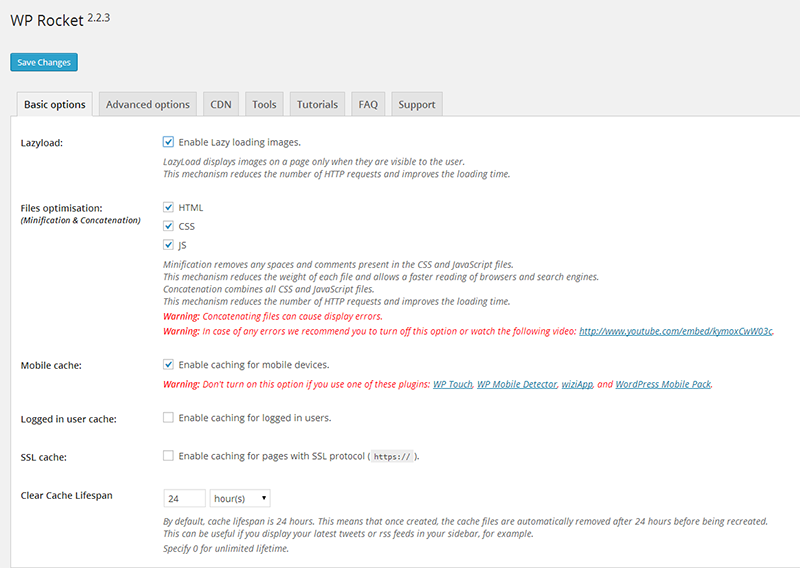The height and width of the screenshot is (568, 800).
Task: Open the Support tab
Action: (x=416, y=104)
